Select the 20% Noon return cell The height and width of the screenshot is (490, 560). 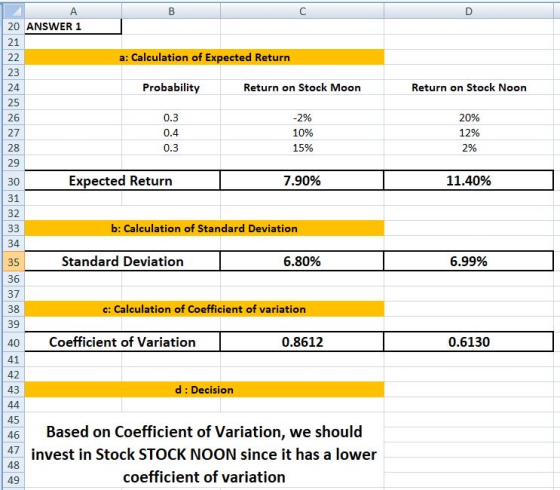pyautogui.click(x=469, y=118)
